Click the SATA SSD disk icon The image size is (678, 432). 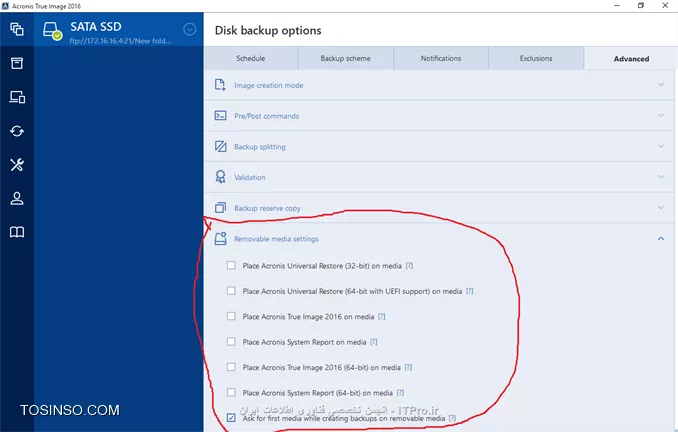click(x=52, y=31)
